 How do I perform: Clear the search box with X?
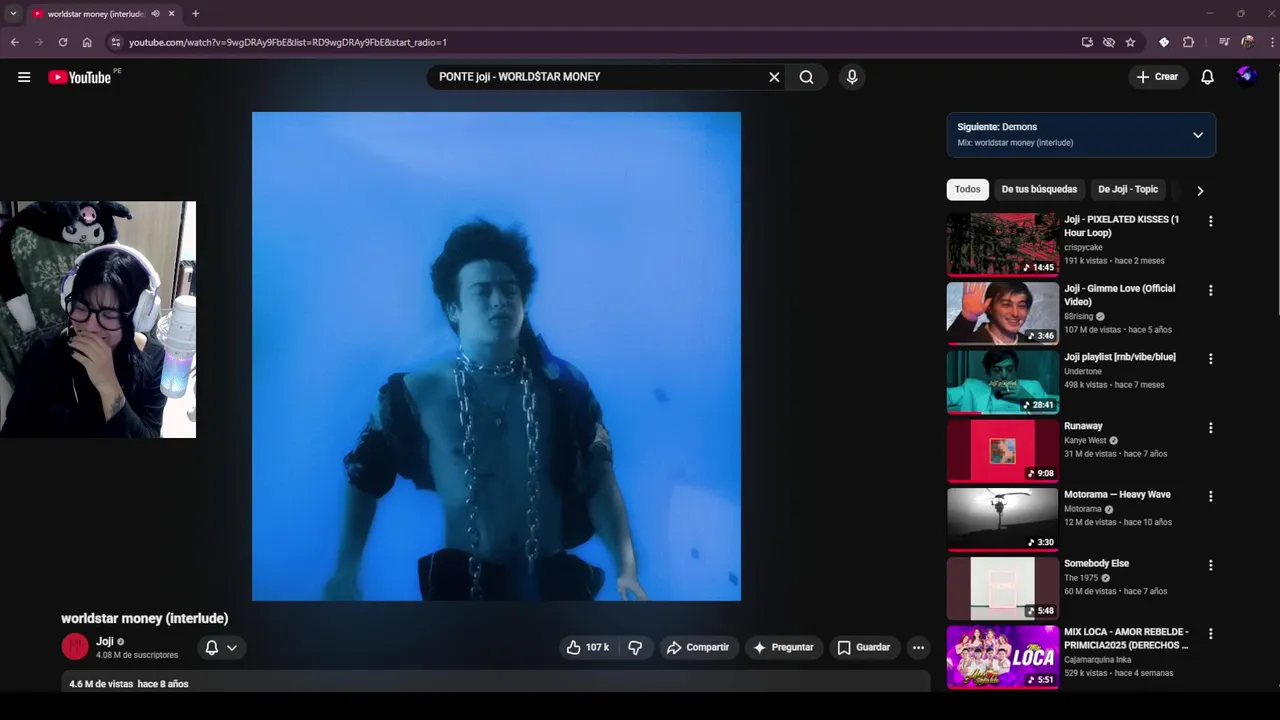(x=774, y=77)
